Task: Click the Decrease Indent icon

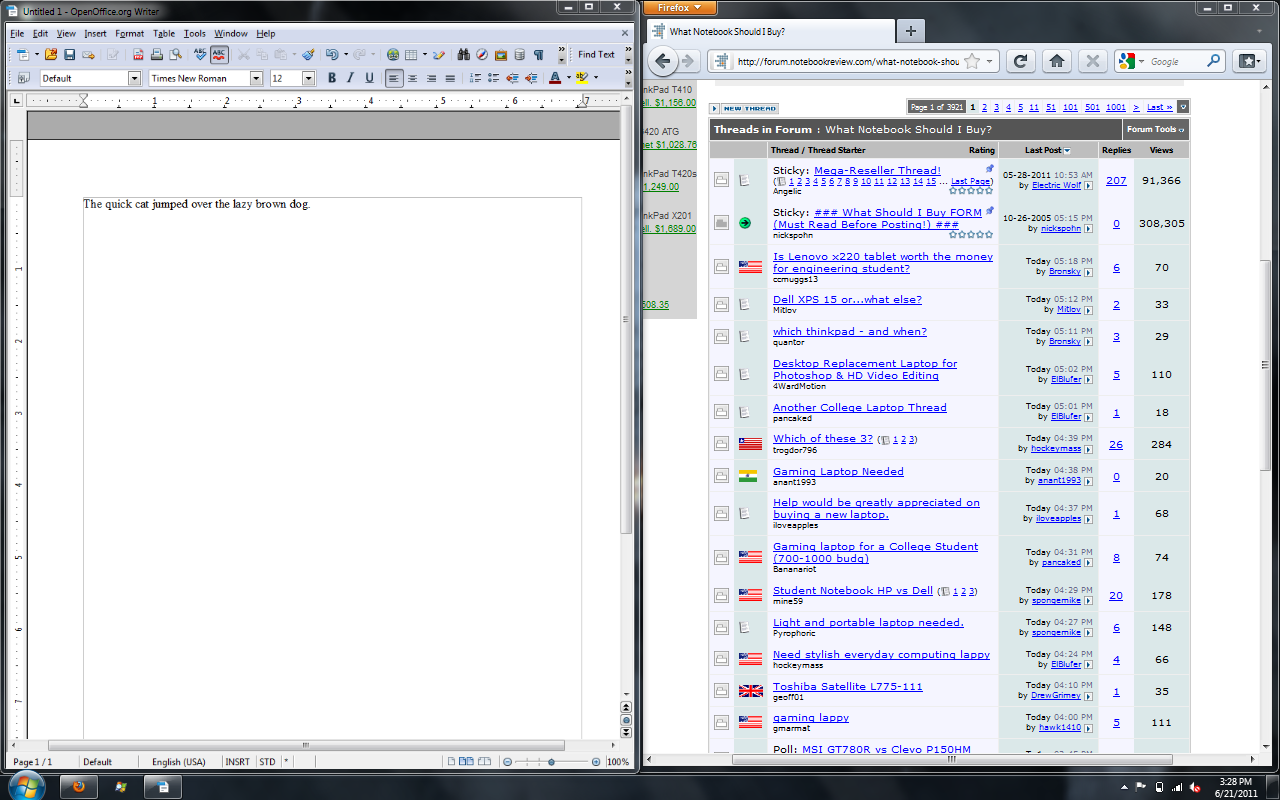Action: tap(512, 78)
